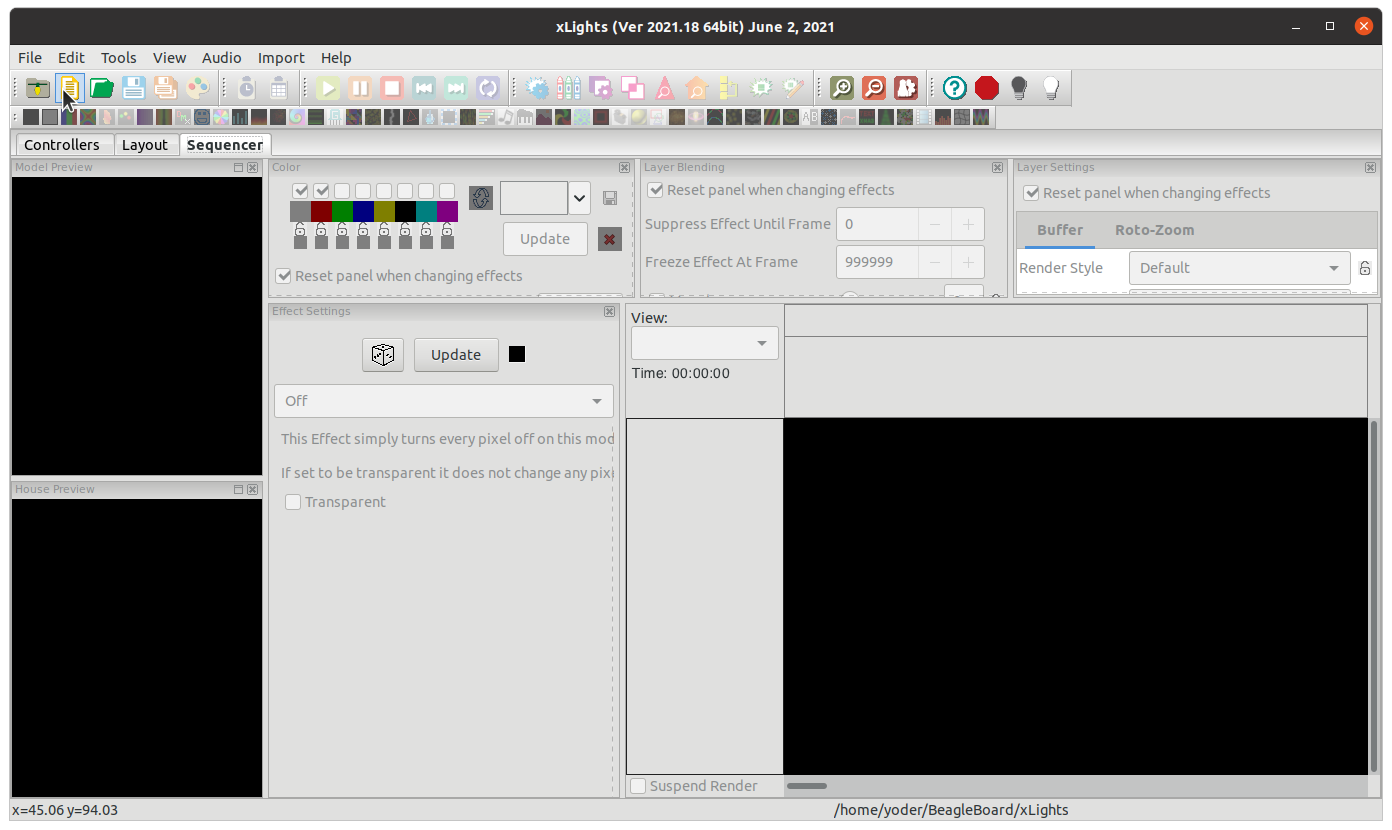Image resolution: width=1392 pixels, height=830 pixels.
Task: Expand the Off effect type dropdown
Action: [444, 401]
